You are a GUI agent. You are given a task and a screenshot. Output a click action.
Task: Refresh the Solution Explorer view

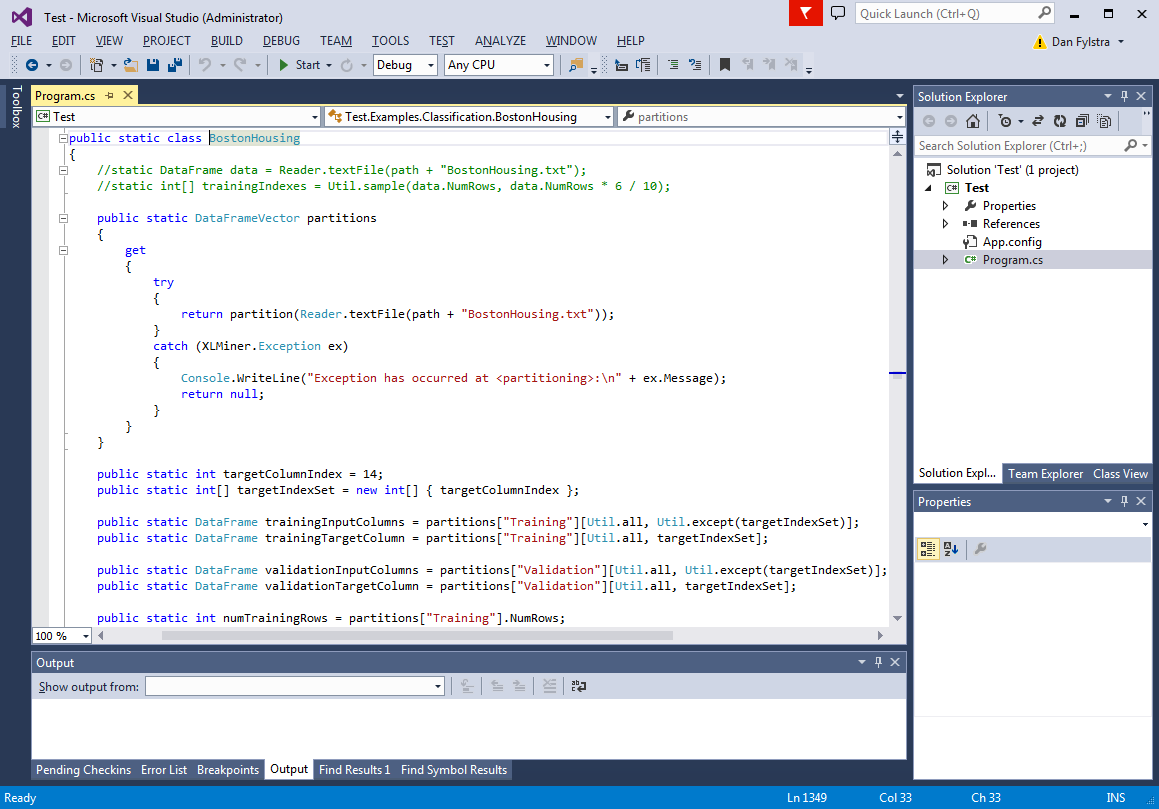pyautogui.click(x=1060, y=121)
